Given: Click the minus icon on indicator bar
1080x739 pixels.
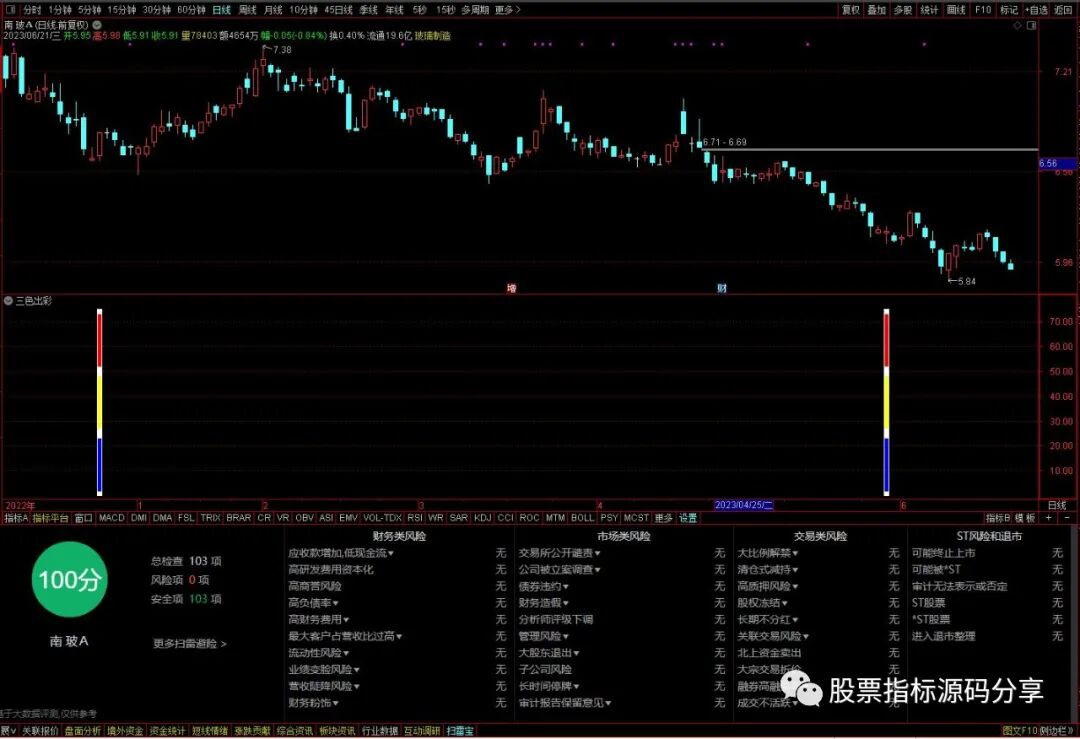Looking at the screenshot, I should 1067,518.
